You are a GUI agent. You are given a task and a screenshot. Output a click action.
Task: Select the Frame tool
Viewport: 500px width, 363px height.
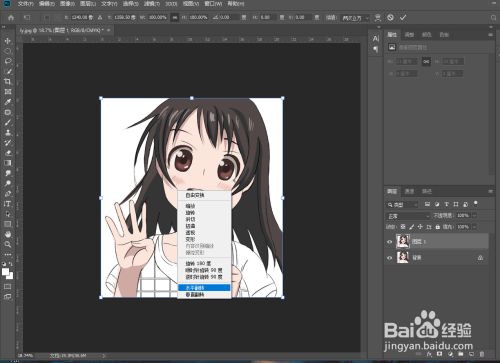pyautogui.click(x=8, y=92)
